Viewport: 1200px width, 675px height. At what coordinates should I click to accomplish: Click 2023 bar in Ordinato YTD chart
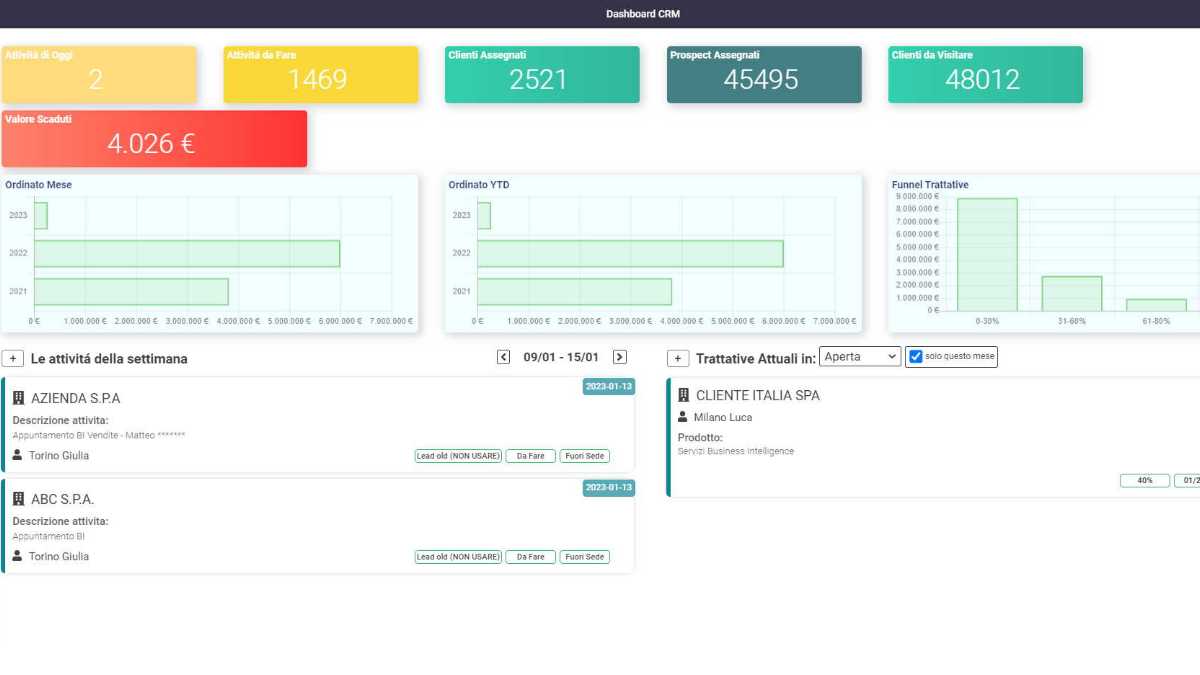click(x=484, y=215)
